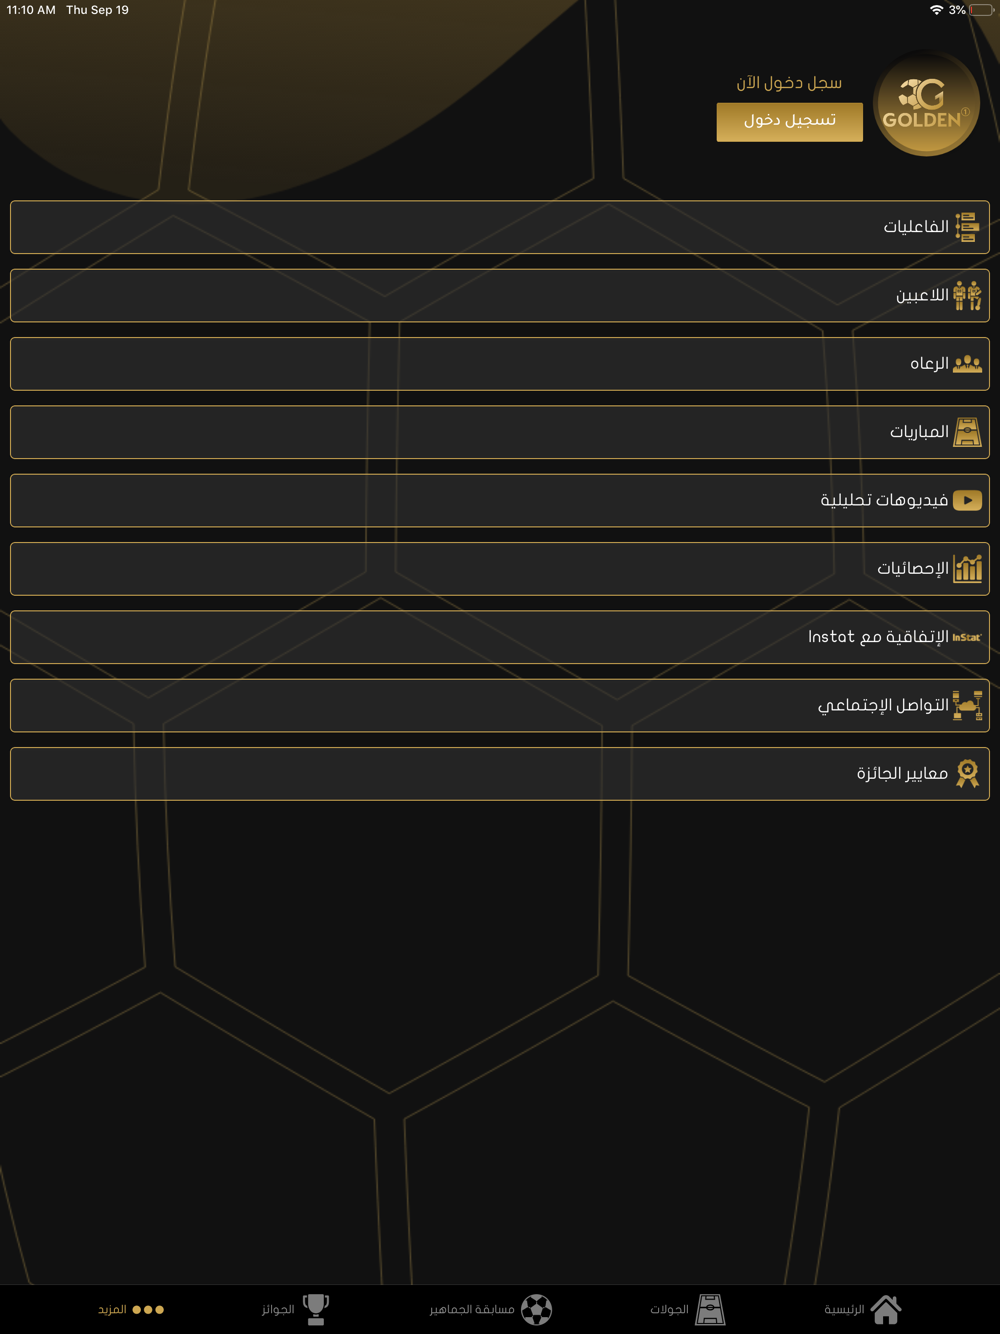The image size is (1000, 1334).
Task: Open the الجوائز prizes tab
Action: click(x=296, y=1309)
